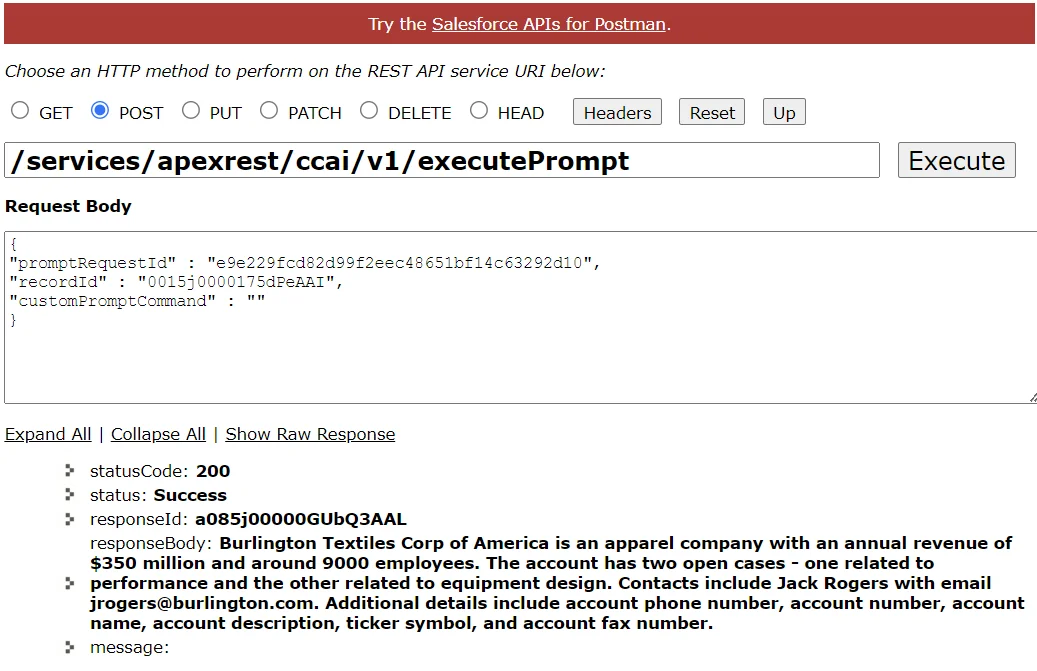The height and width of the screenshot is (671, 1037).
Task: Expand All response nodes
Action: (48, 434)
